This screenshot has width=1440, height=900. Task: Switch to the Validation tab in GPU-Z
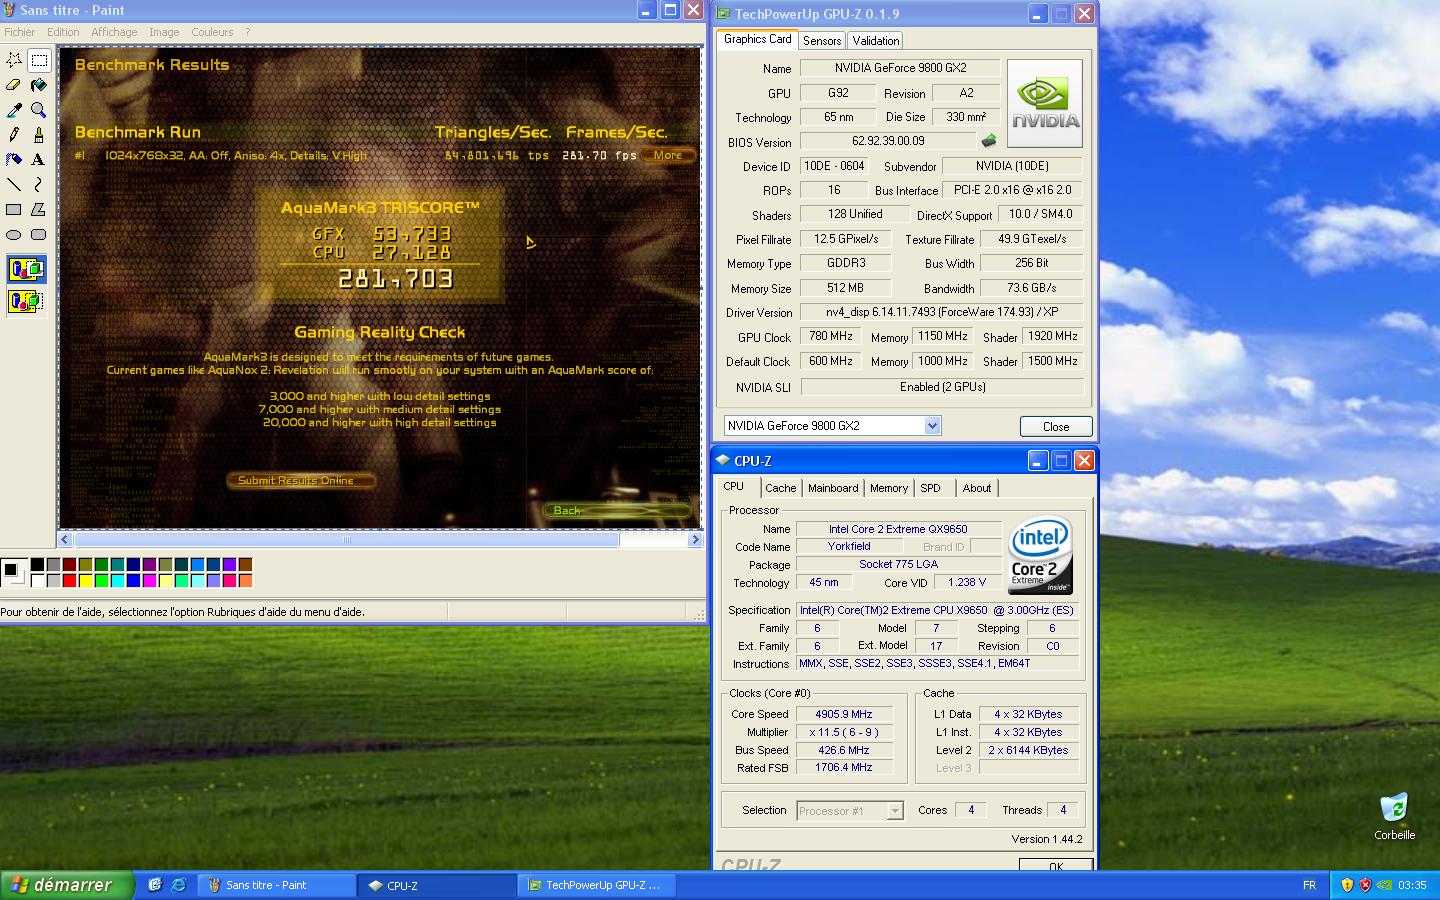pyautogui.click(x=875, y=41)
